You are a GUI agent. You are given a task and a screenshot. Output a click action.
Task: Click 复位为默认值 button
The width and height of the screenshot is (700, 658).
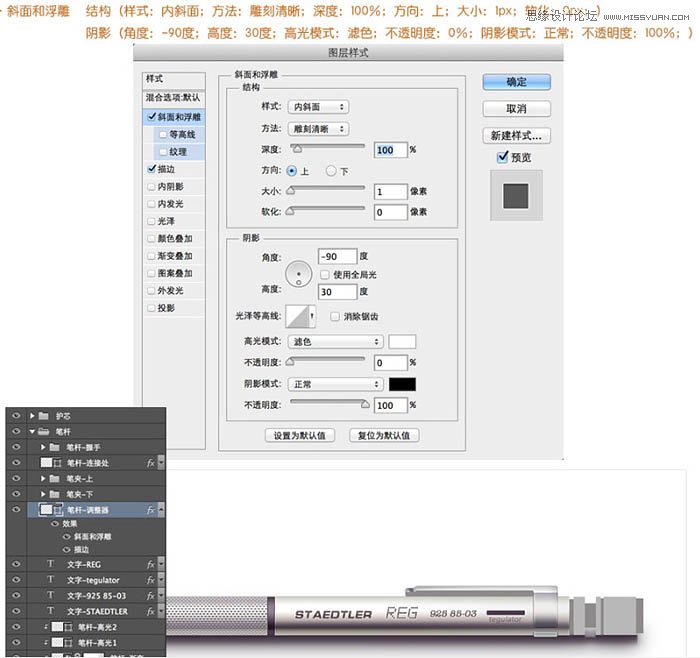click(384, 436)
